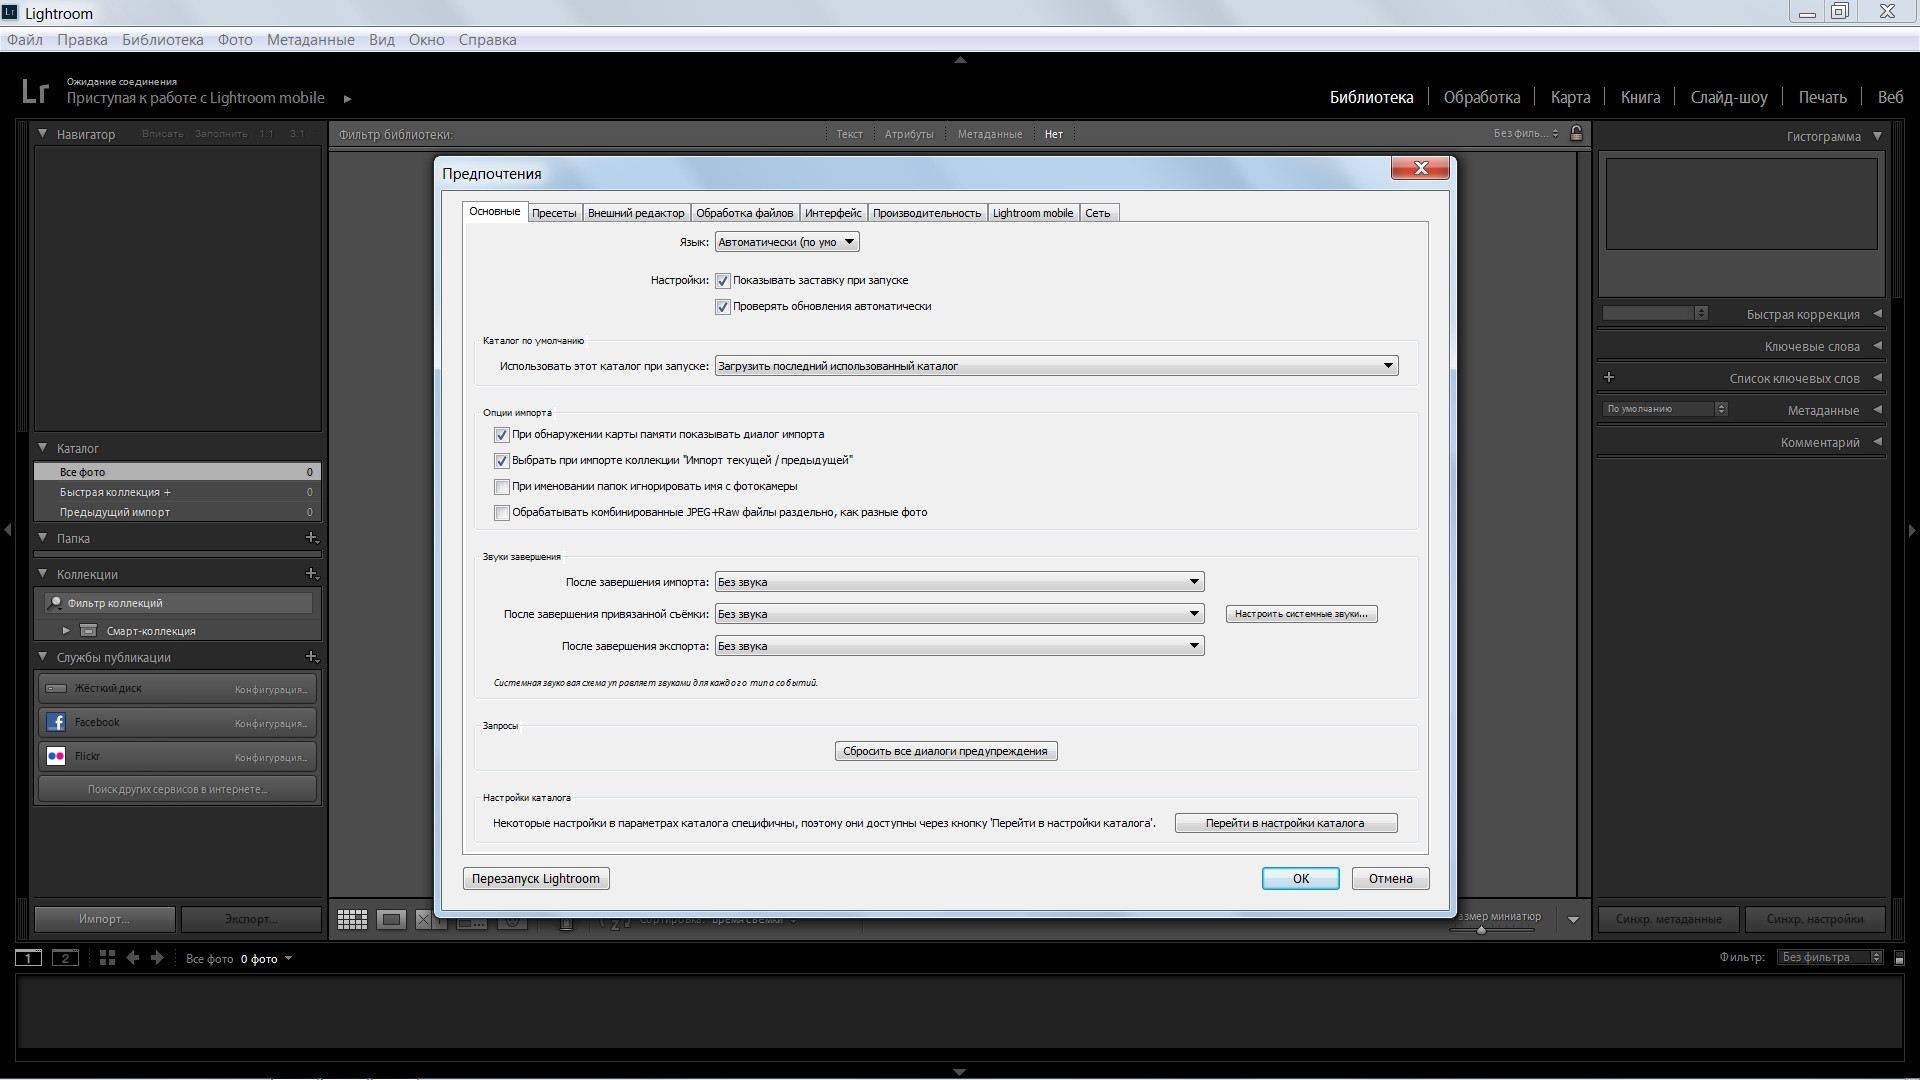
Task: Go back with the filmstrip left arrow
Action: coord(133,958)
